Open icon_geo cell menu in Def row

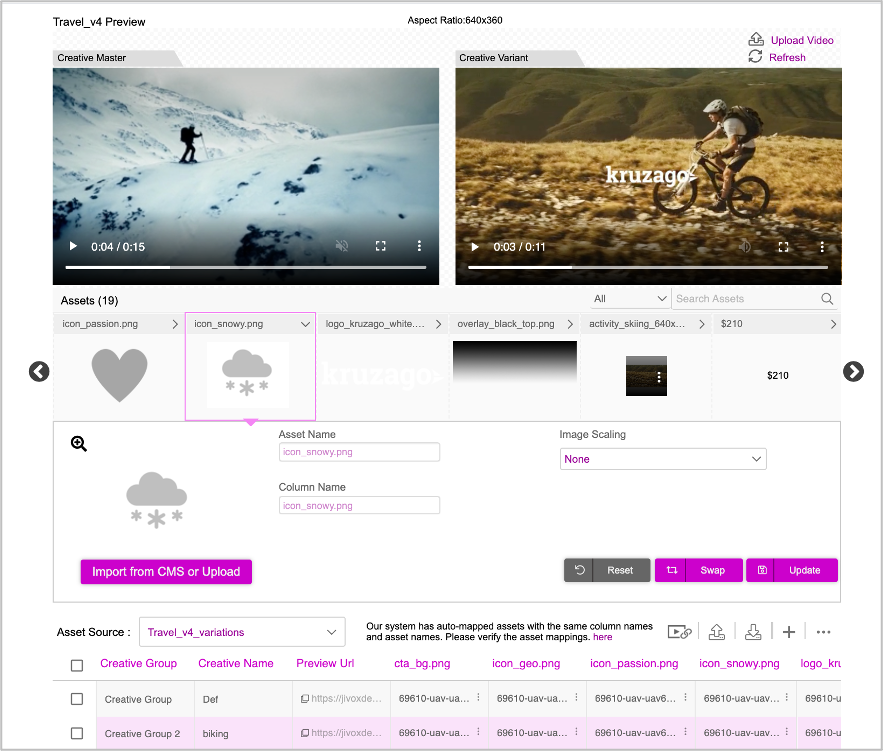pyautogui.click(x=576, y=697)
